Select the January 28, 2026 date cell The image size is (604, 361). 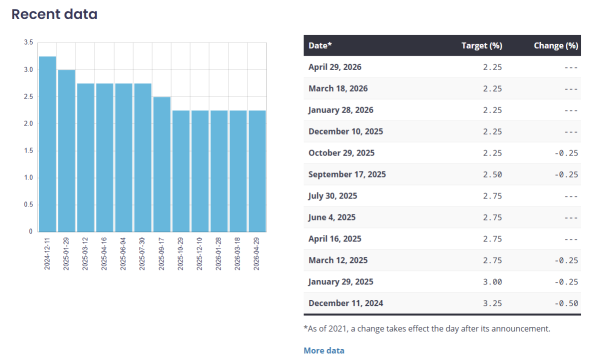(x=341, y=110)
